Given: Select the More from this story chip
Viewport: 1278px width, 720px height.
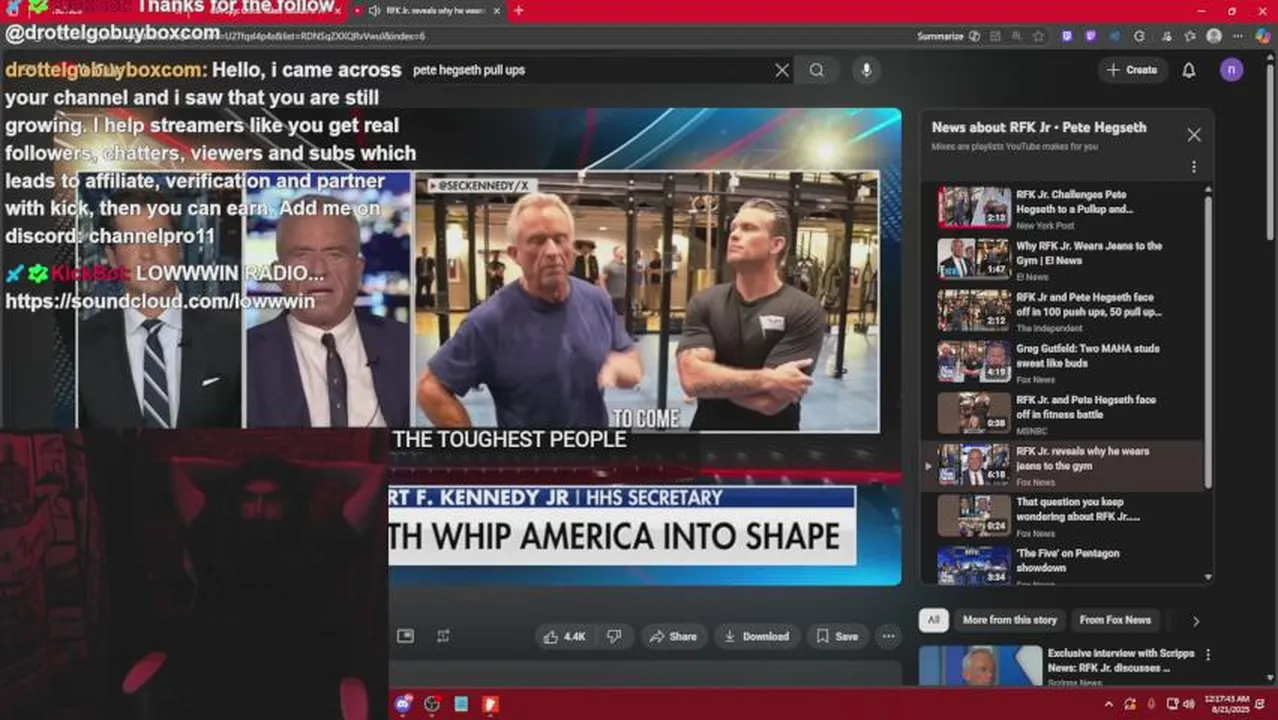Looking at the screenshot, I should pos(1009,620).
